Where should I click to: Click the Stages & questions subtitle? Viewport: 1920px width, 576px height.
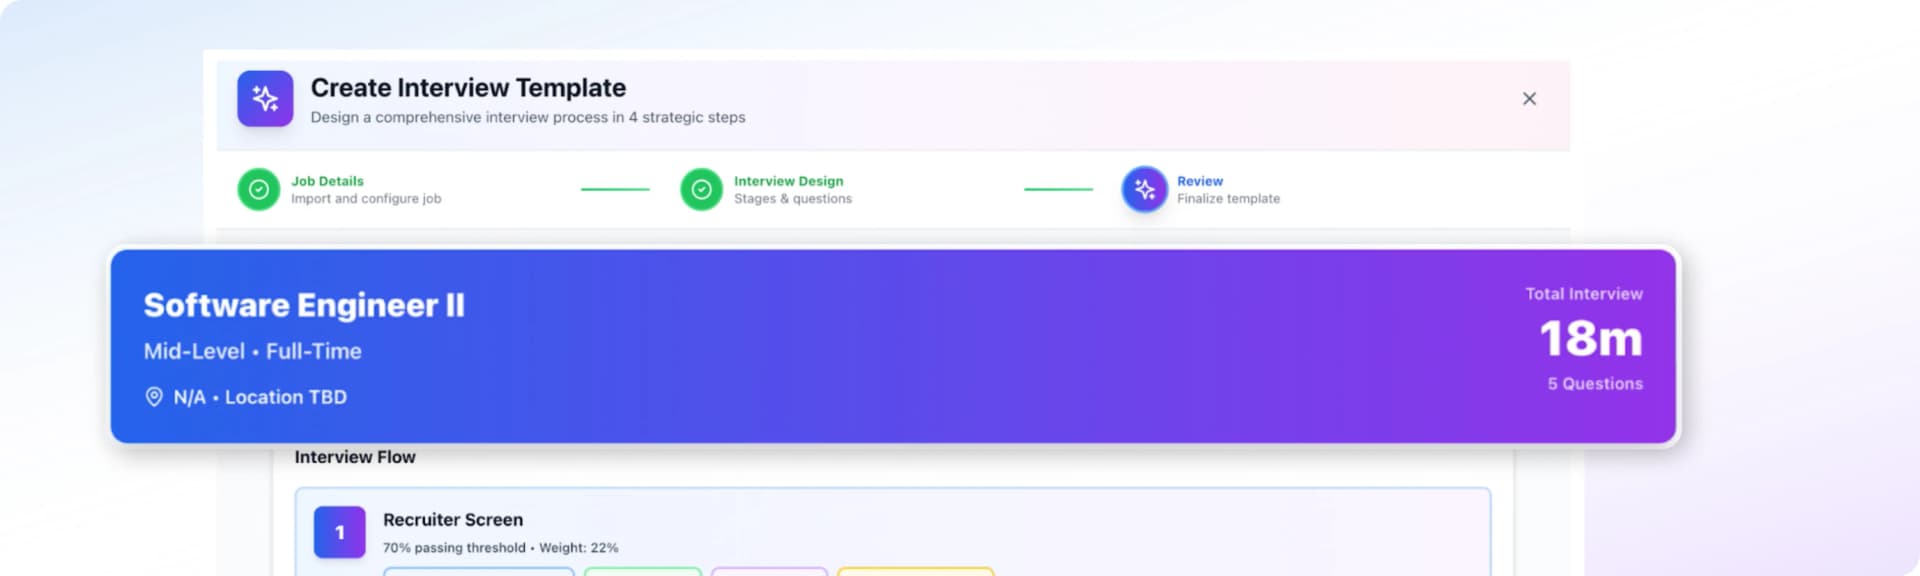point(793,199)
